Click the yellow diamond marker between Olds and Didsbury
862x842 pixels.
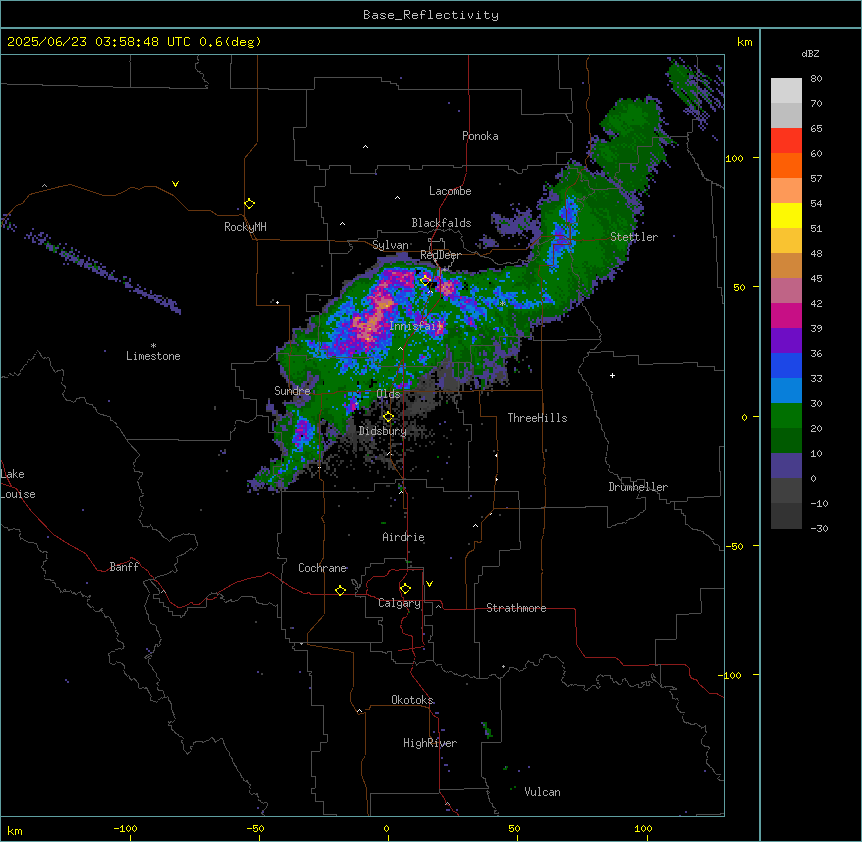388,417
